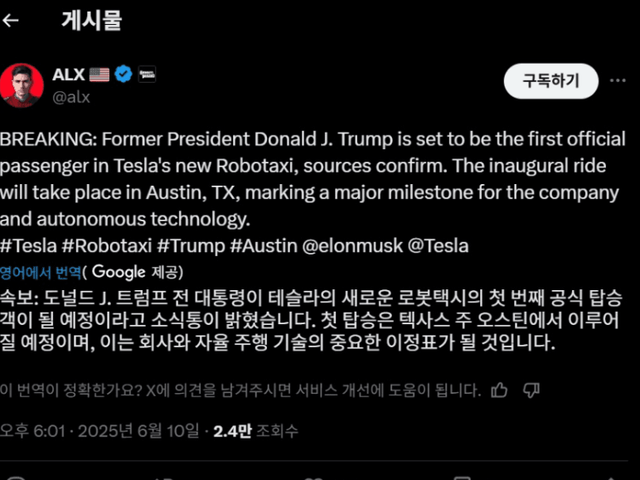Click the 오후 6:01 post timestamp
This screenshot has height=480, width=640.
point(30,431)
